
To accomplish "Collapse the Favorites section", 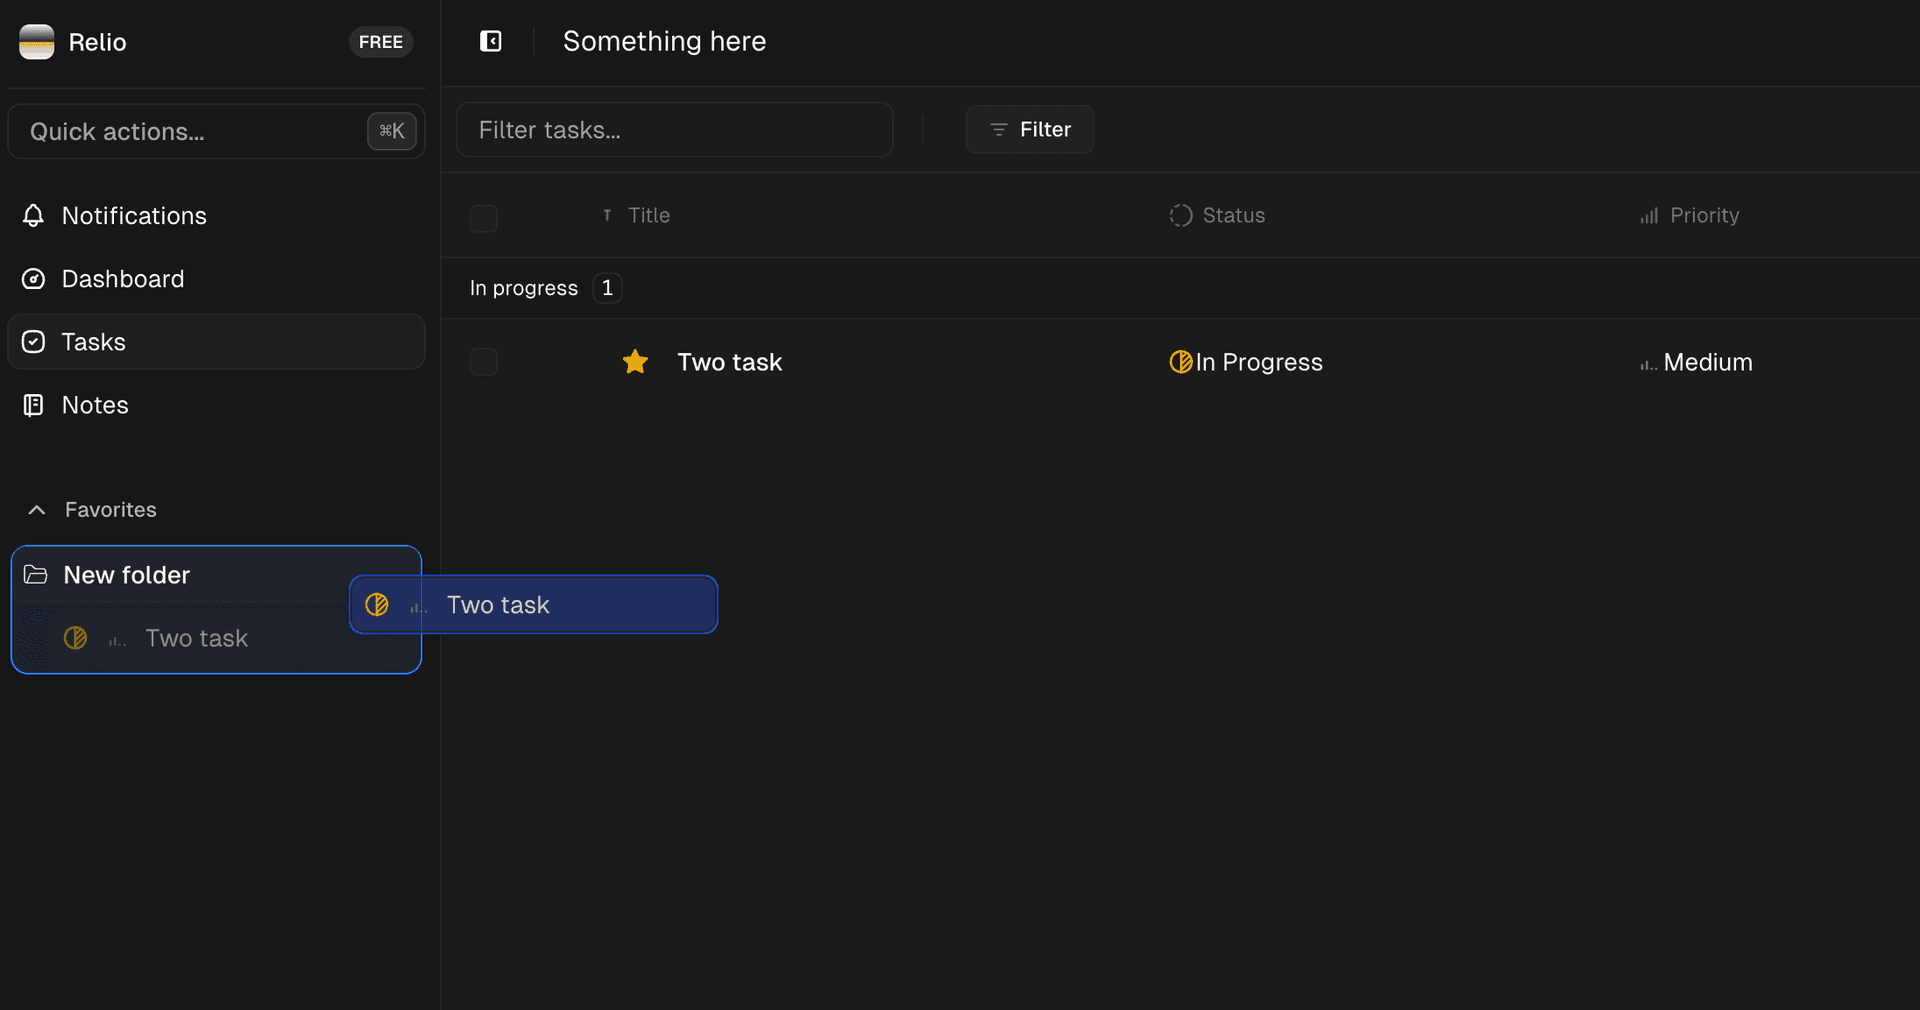I will (x=36, y=510).
